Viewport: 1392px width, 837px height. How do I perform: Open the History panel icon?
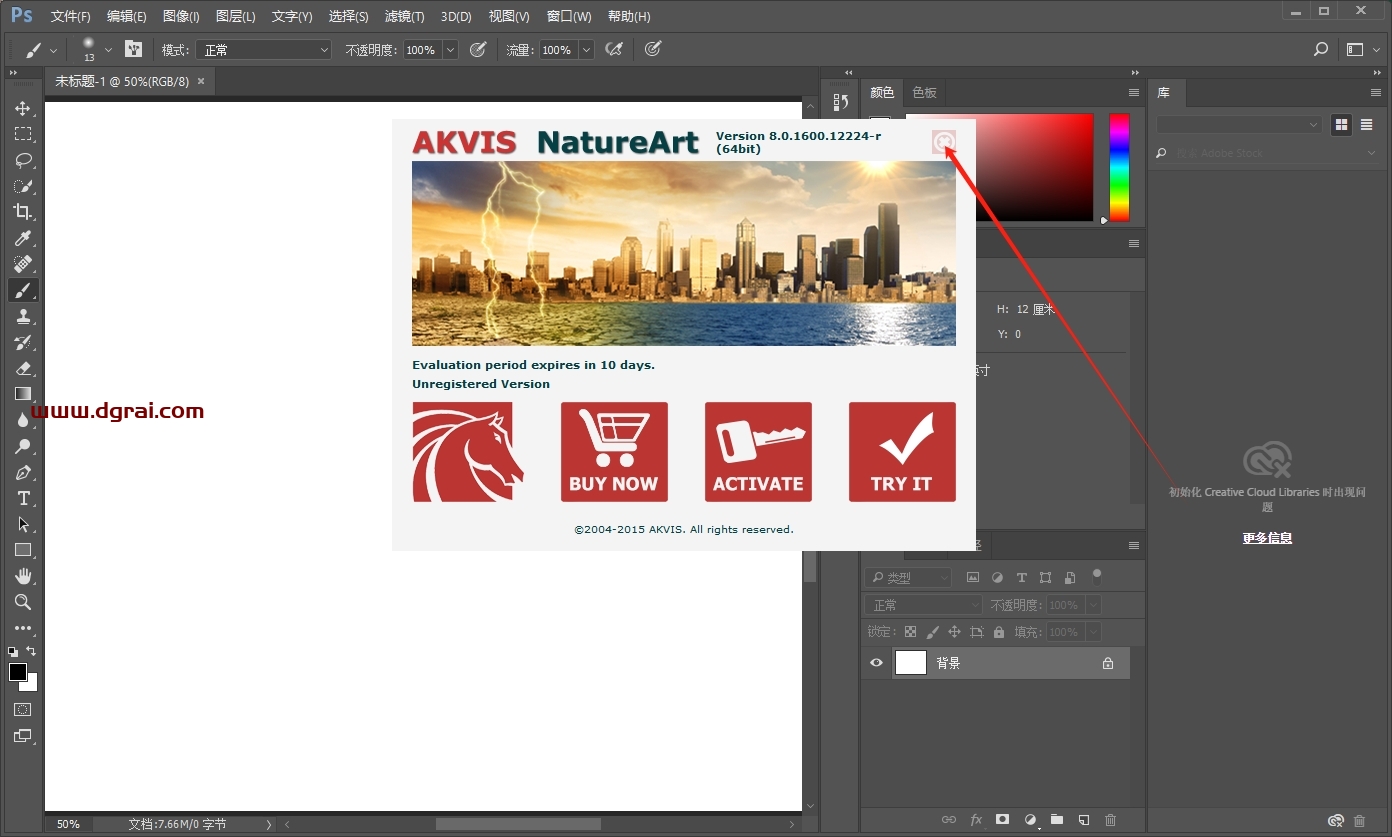(x=841, y=102)
